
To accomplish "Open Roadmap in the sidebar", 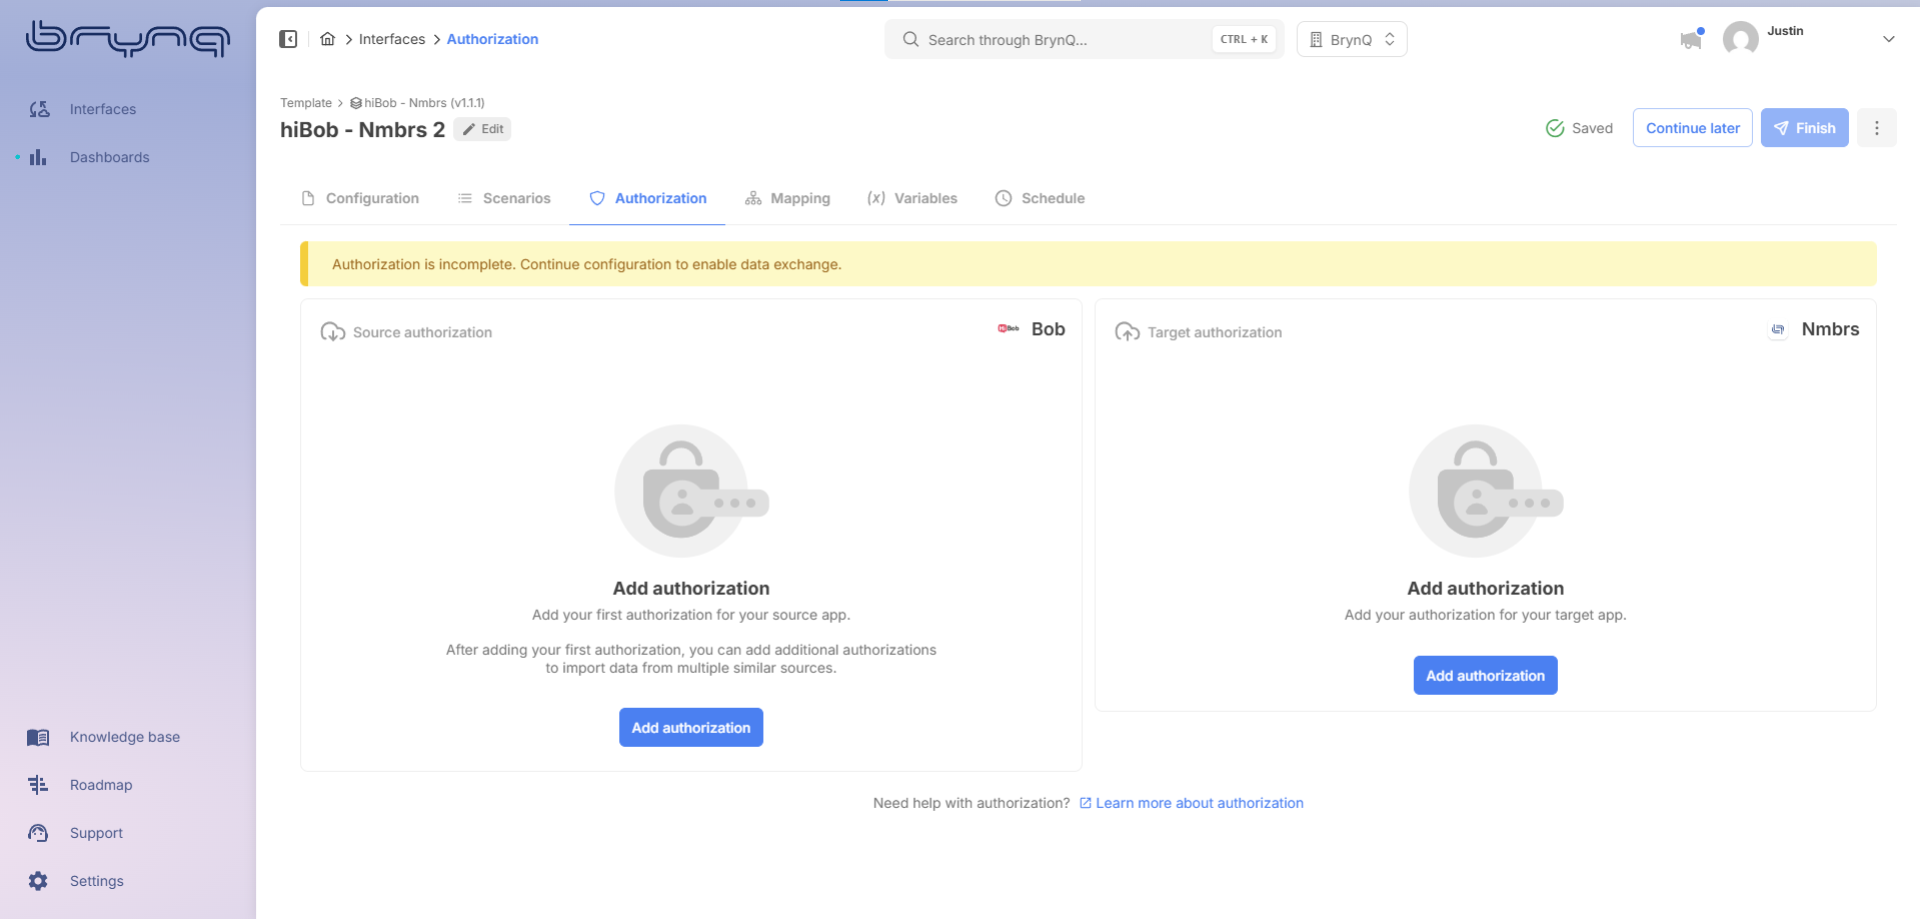I will [x=101, y=785].
